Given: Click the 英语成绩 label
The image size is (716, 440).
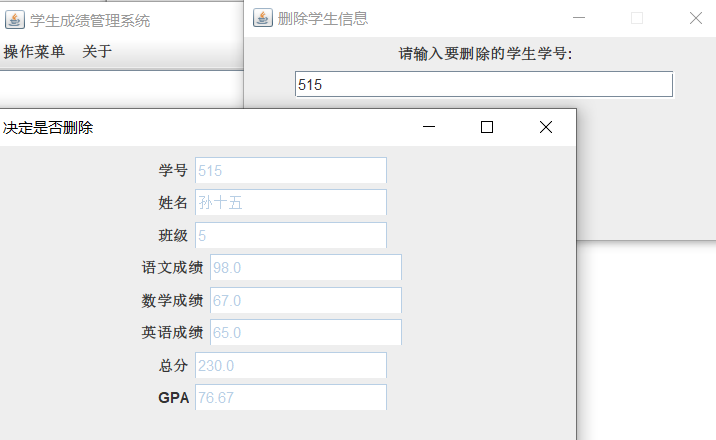Looking at the screenshot, I should [x=172, y=332].
